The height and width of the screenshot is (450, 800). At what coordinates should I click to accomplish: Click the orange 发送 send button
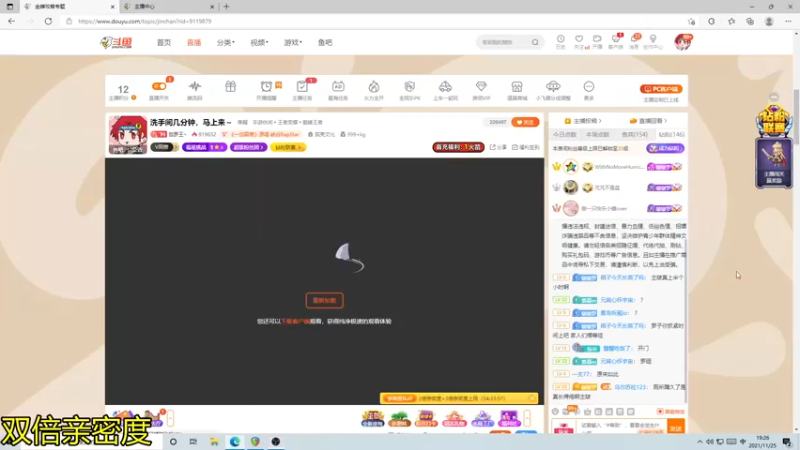point(676,428)
